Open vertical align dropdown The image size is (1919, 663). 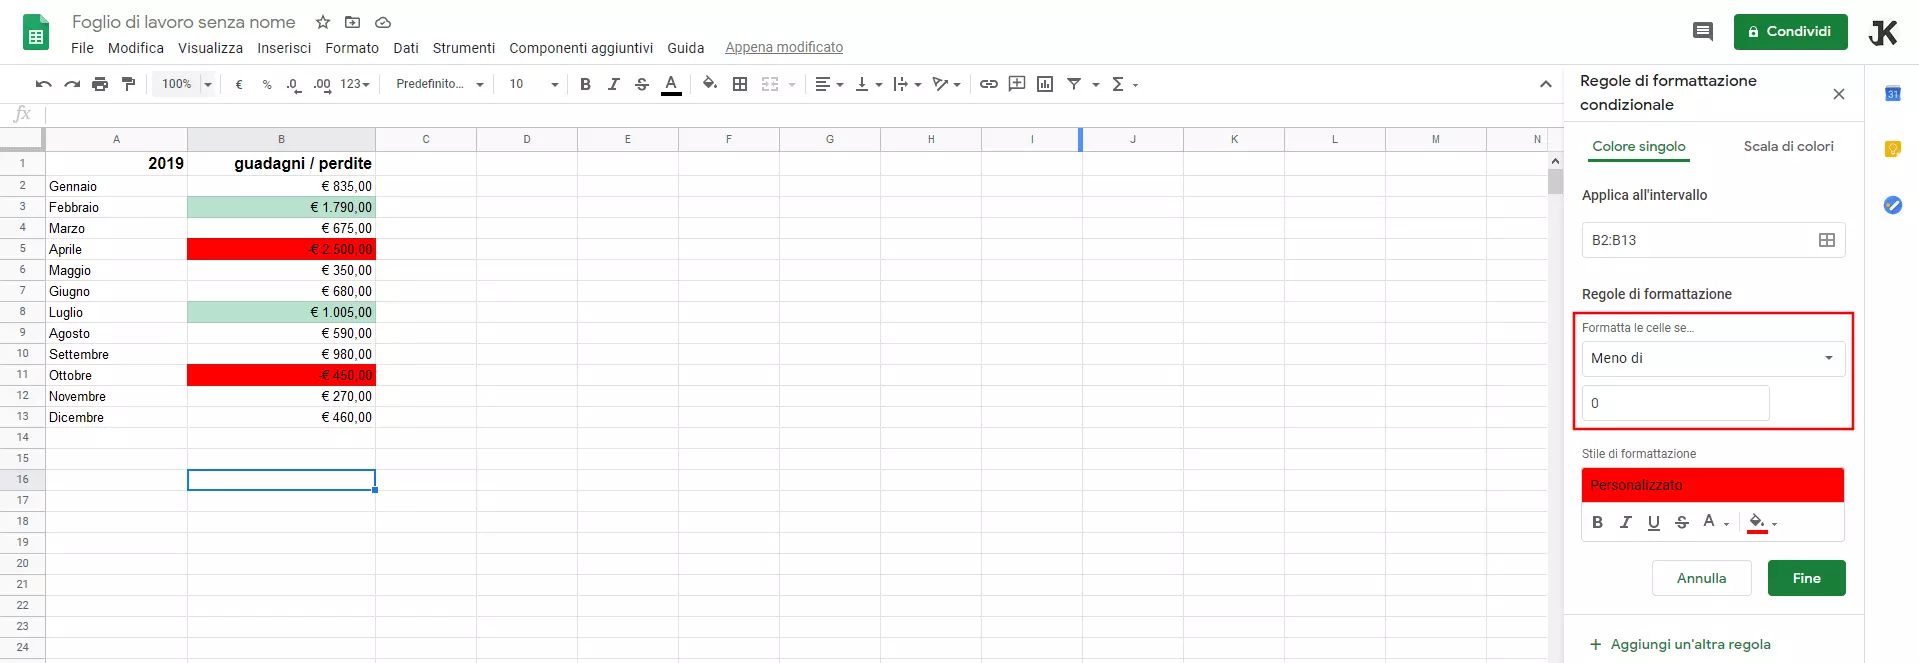tap(868, 84)
